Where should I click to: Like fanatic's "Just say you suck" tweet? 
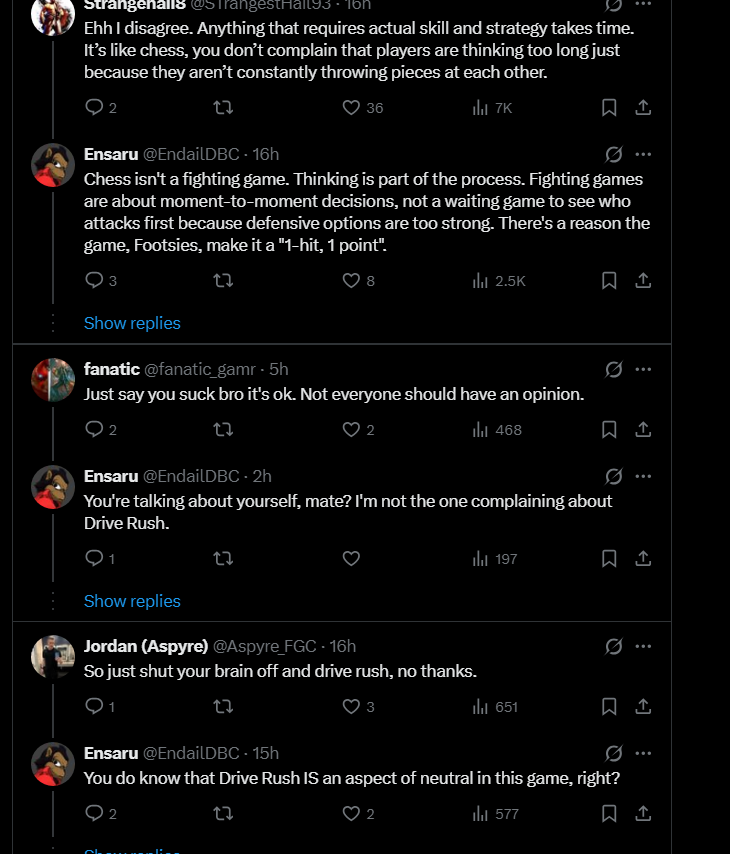(x=351, y=430)
